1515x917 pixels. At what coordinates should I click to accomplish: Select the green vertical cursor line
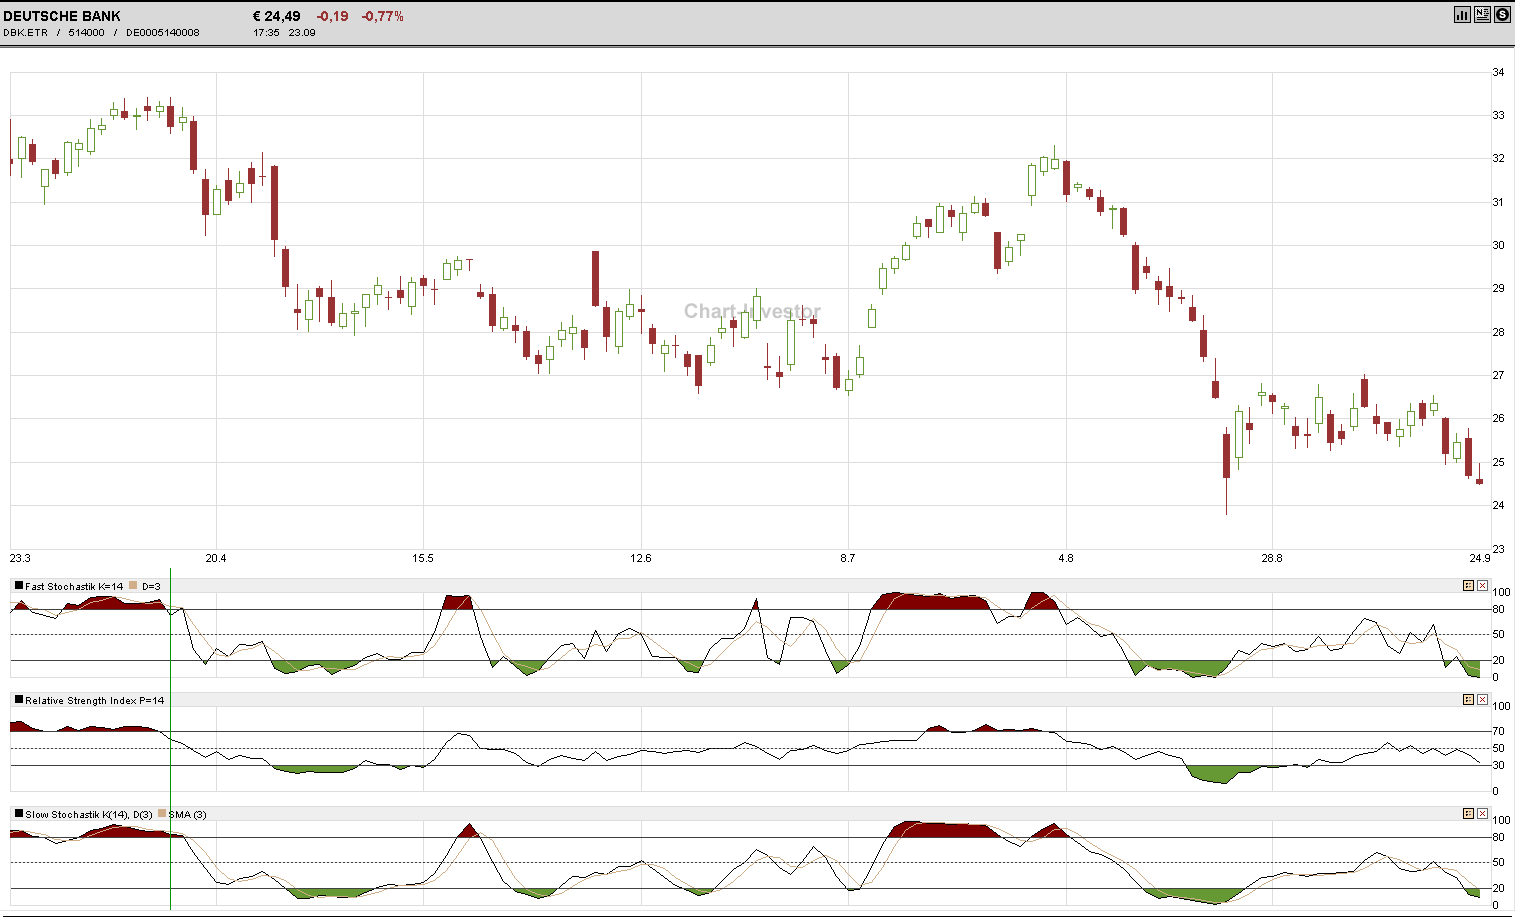170,740
